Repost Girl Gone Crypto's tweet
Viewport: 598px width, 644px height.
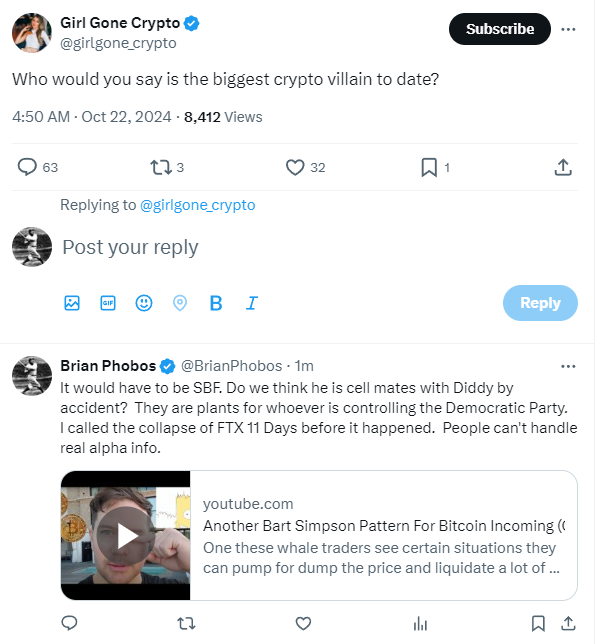[x=161, y=168]
